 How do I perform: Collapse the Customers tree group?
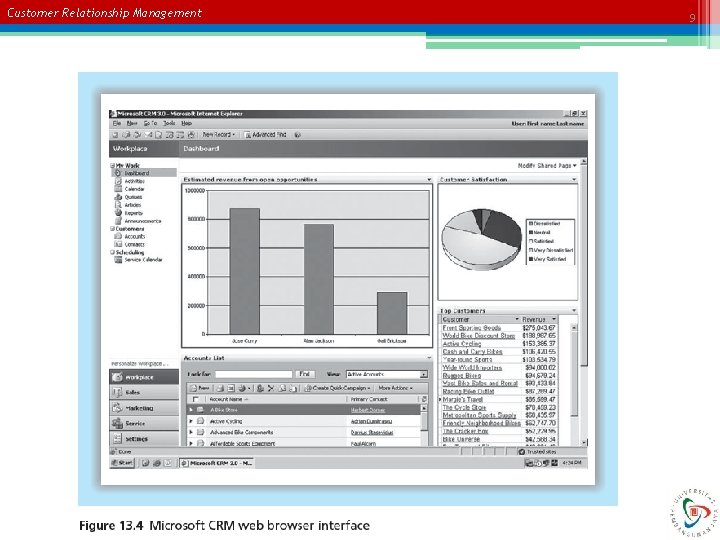click(112, 228)
